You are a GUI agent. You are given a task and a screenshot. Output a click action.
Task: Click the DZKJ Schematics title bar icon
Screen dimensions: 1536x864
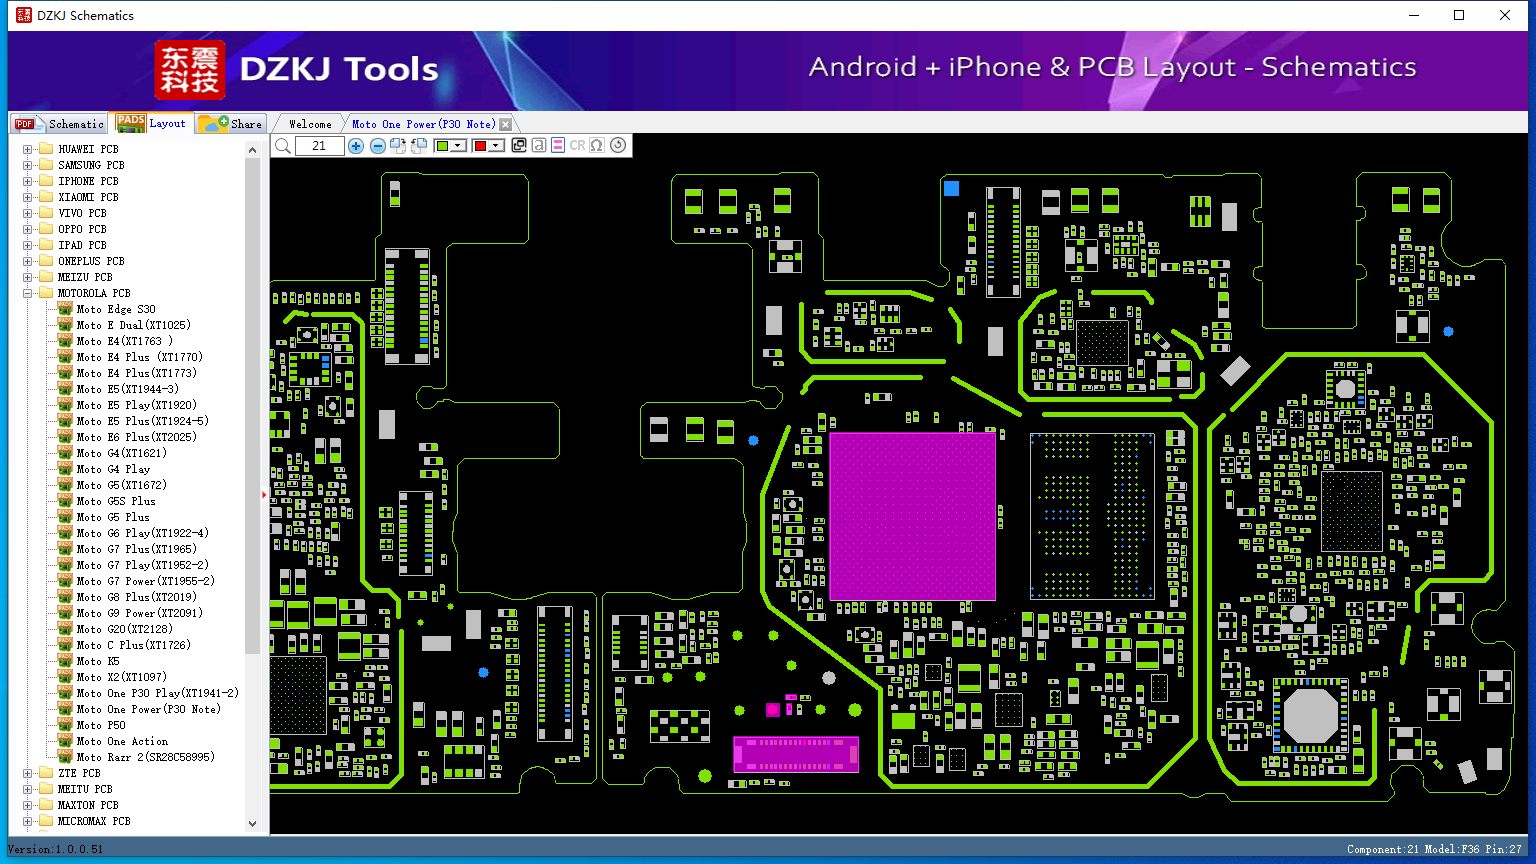[23, 15]
